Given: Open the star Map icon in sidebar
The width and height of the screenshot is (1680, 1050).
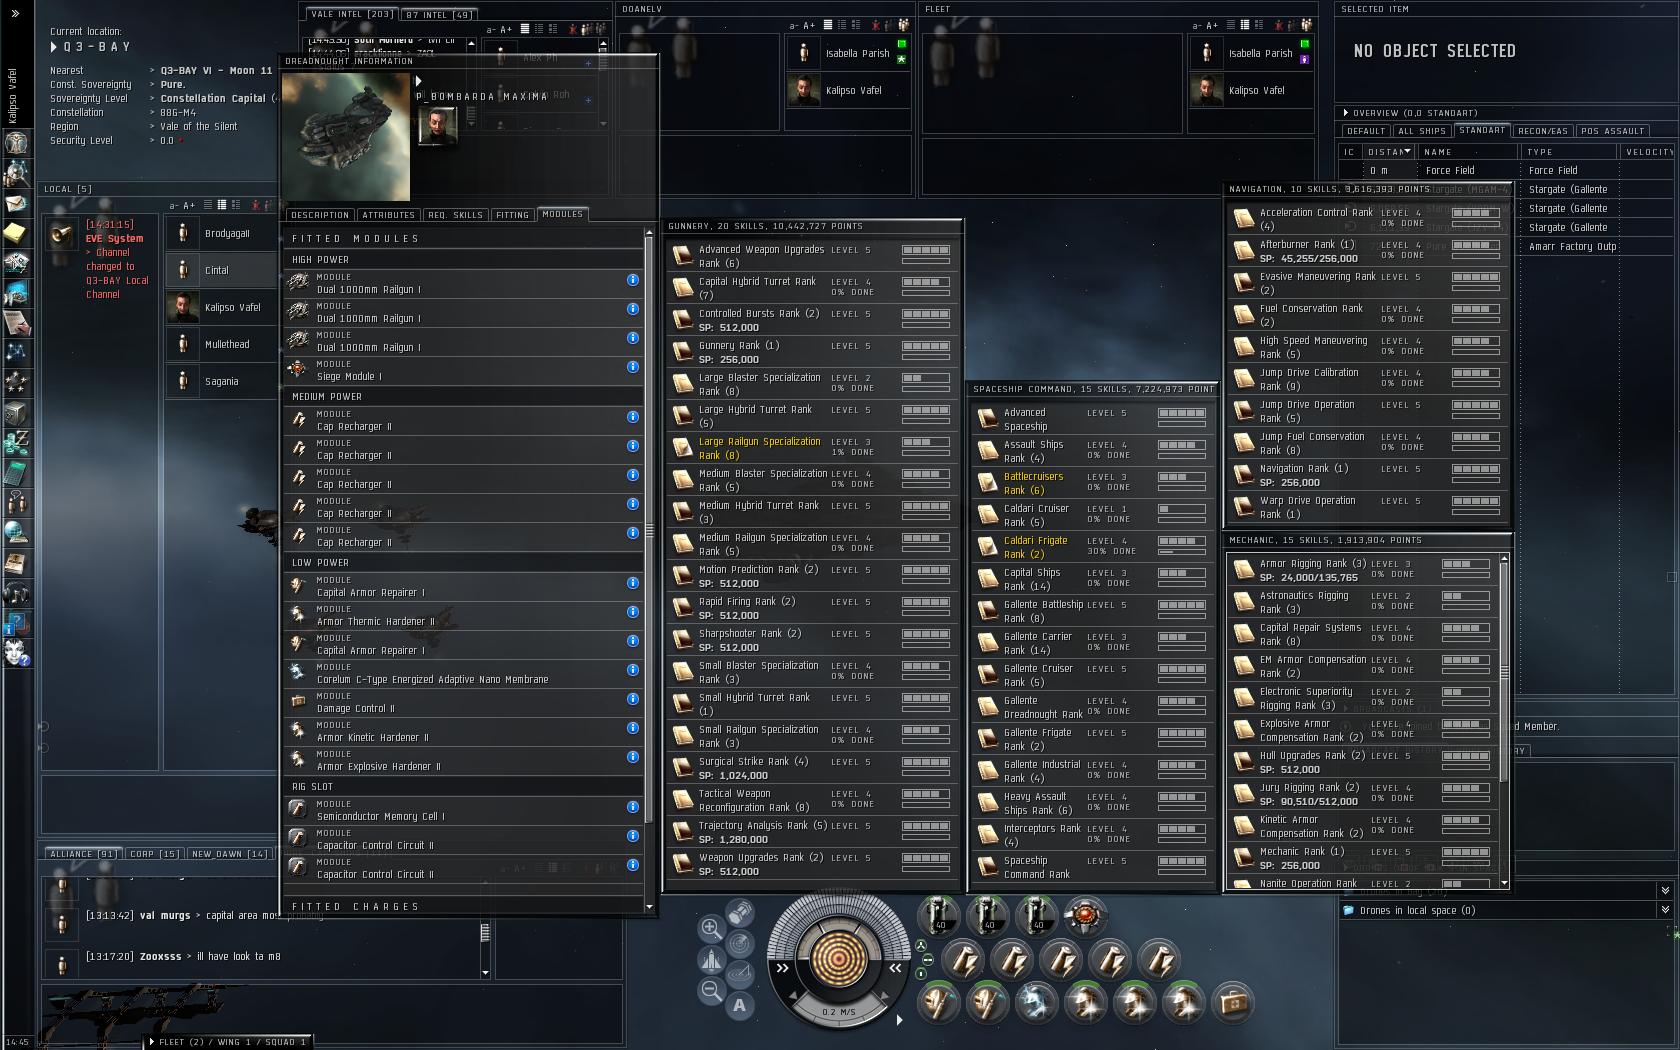Looking at the screenshot, I should [x=16, y=352].
